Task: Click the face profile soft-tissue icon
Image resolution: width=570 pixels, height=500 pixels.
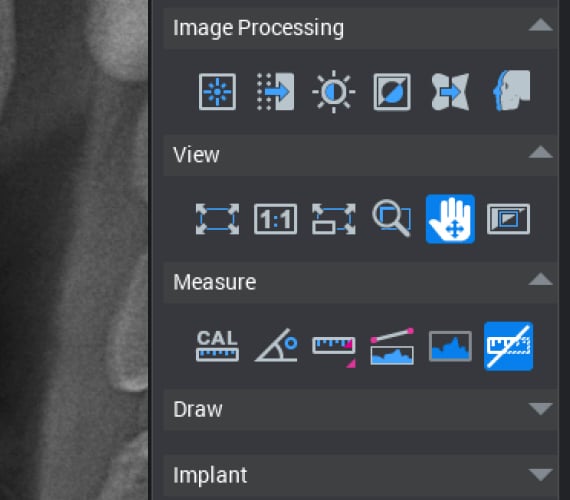Action: pyautogui.click(x=511, y=91)
